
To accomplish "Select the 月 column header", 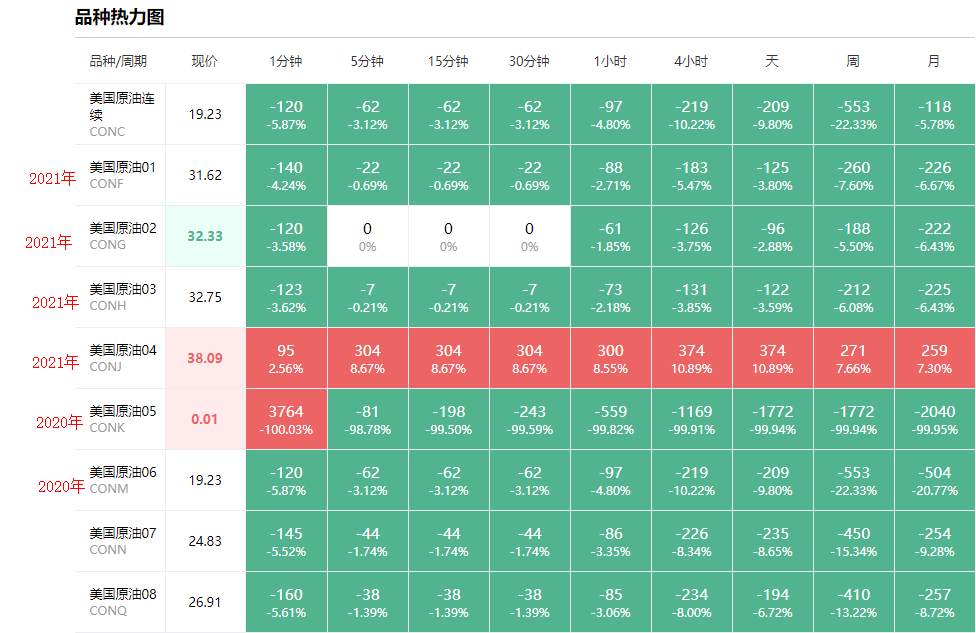I will 934,61.
